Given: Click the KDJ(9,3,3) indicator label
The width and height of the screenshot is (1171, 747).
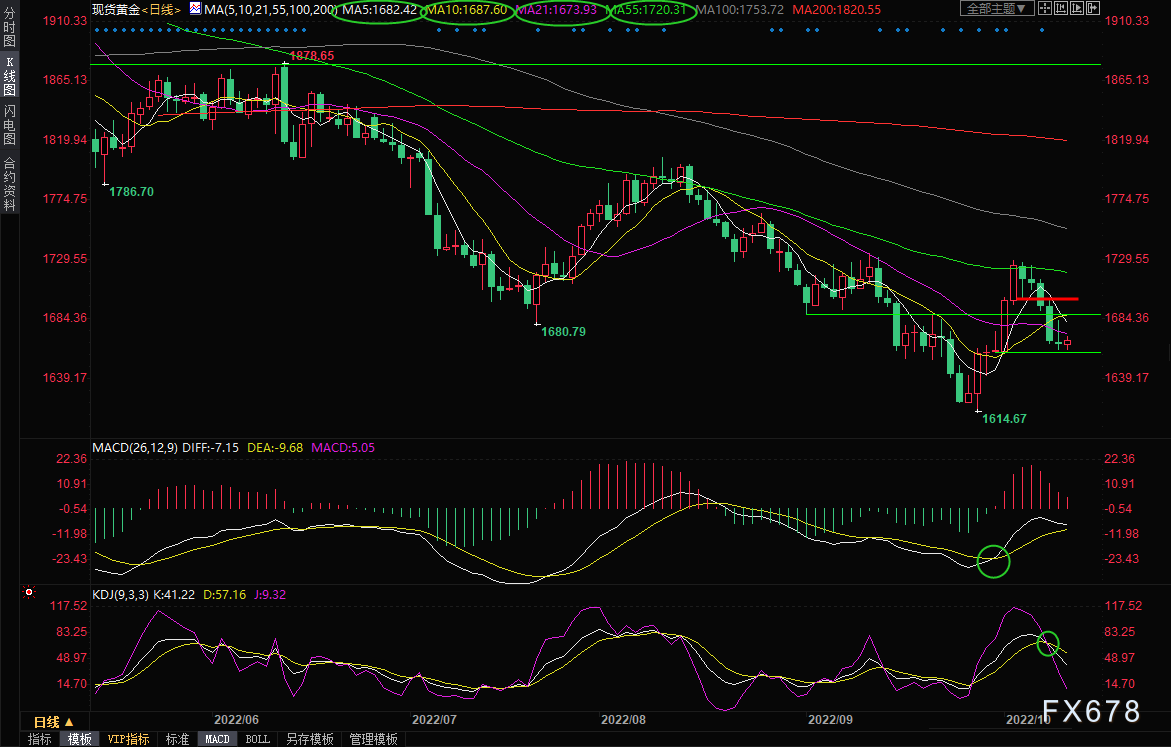Looking at the screenshot, I should (120, 595).
